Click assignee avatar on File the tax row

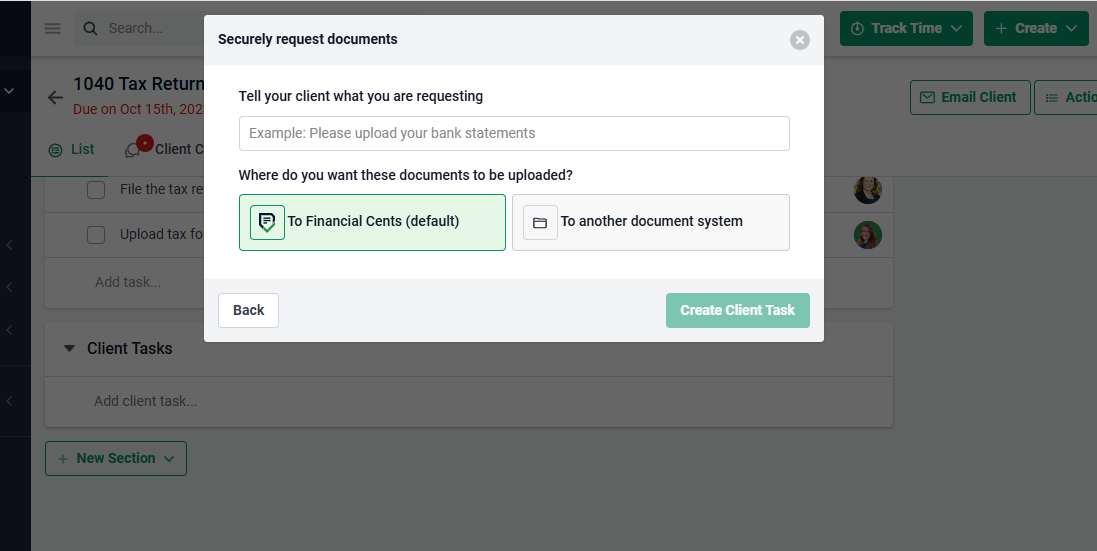[x=868, y=189]
